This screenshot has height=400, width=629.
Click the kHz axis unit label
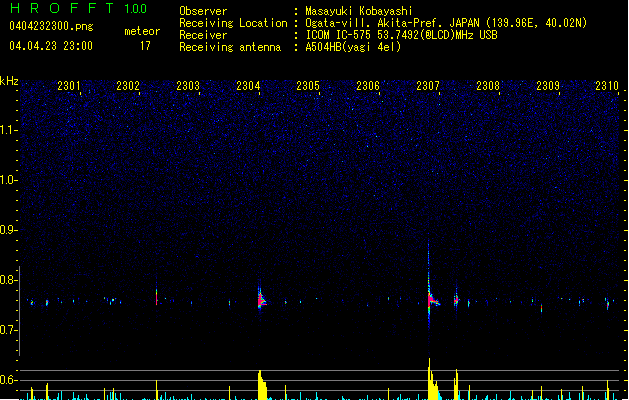tap(9, 81)
